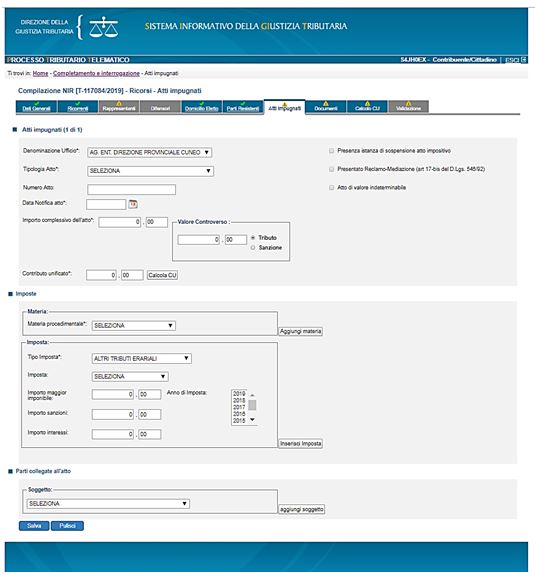
Task: Click the Numero Atto input field
Action: coord(132,190)
